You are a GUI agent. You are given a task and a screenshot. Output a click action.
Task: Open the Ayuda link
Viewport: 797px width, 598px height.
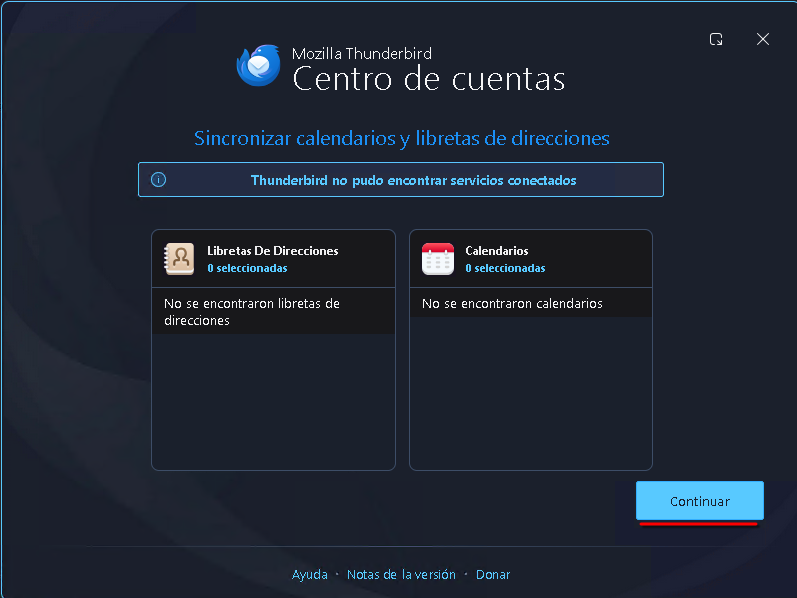click(x=309, y=575)
